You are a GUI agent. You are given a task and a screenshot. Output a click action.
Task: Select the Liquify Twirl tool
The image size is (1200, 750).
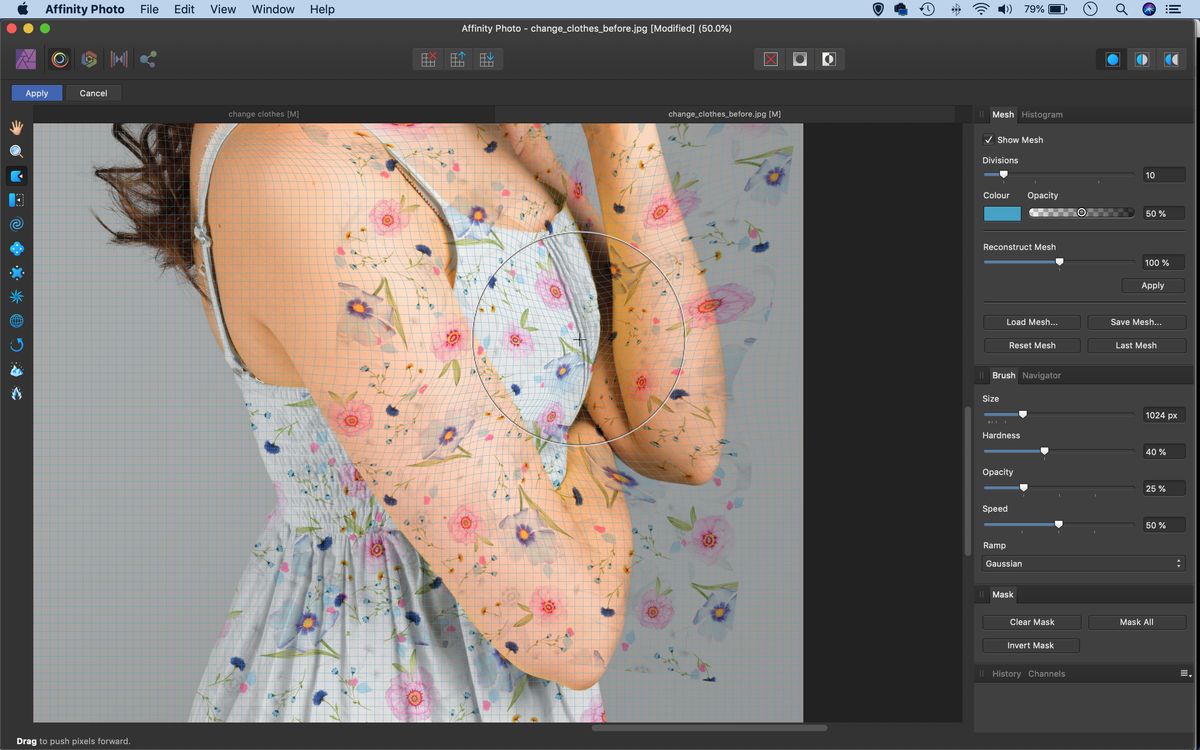coord(16,224)
